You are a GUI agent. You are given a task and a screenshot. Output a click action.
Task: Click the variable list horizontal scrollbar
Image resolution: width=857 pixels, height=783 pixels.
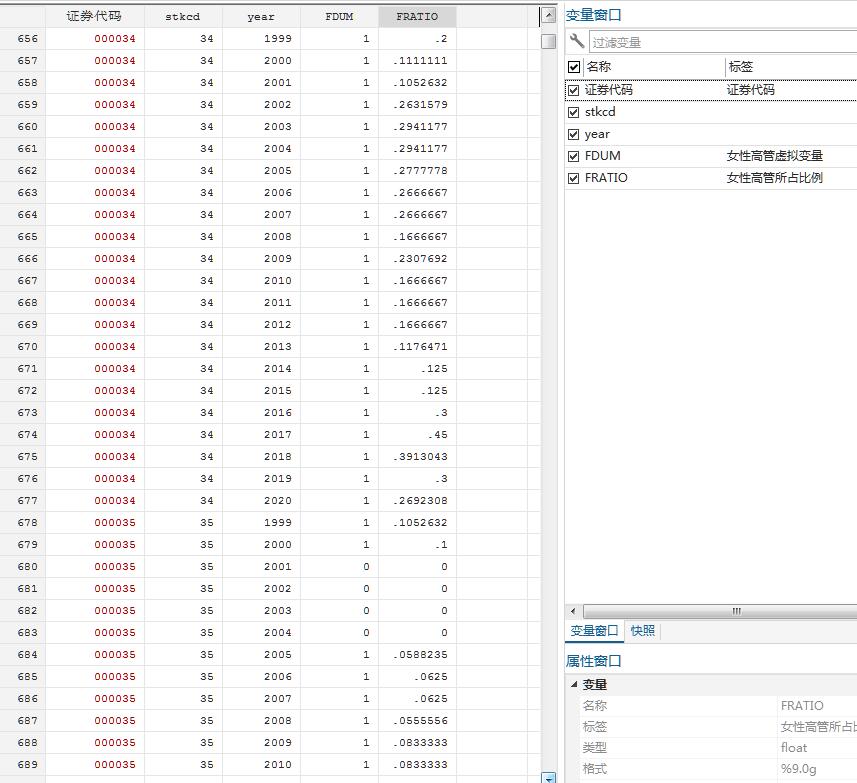point(720,611)
